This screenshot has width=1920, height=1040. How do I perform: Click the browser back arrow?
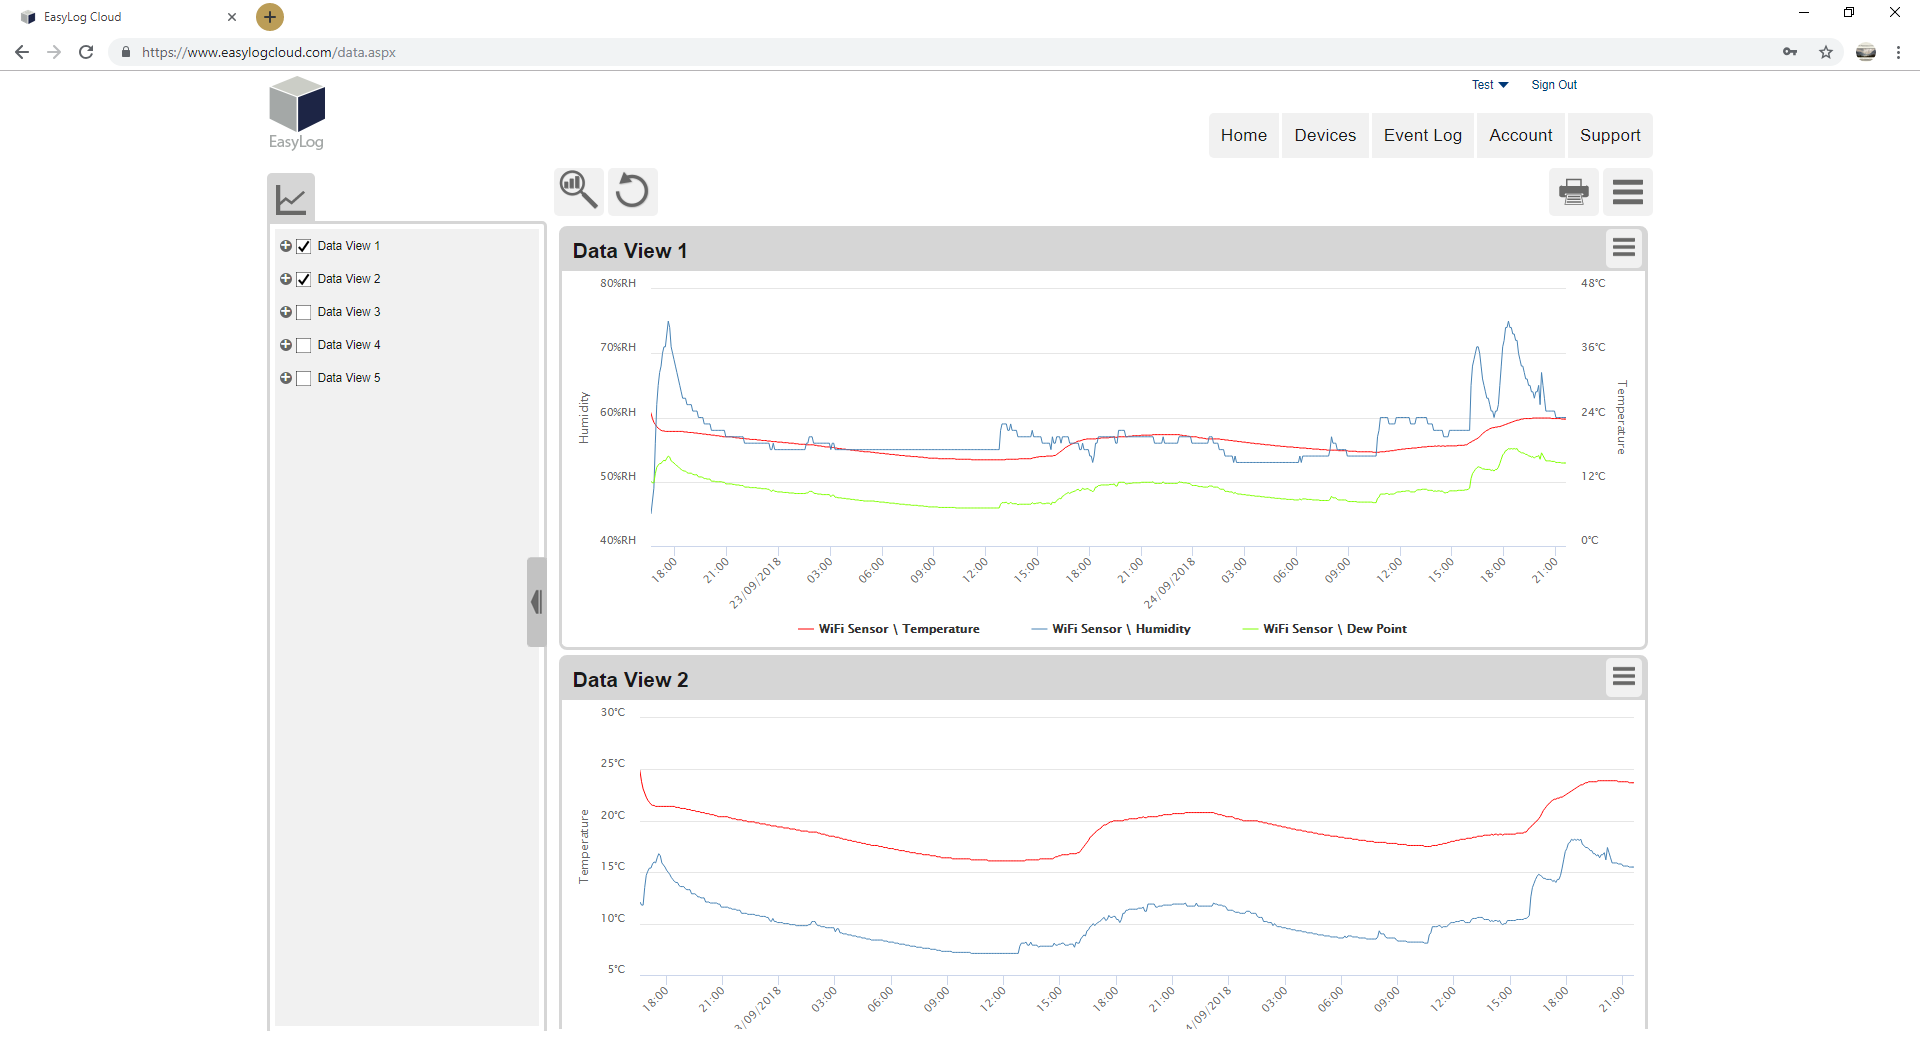[22, 52]
